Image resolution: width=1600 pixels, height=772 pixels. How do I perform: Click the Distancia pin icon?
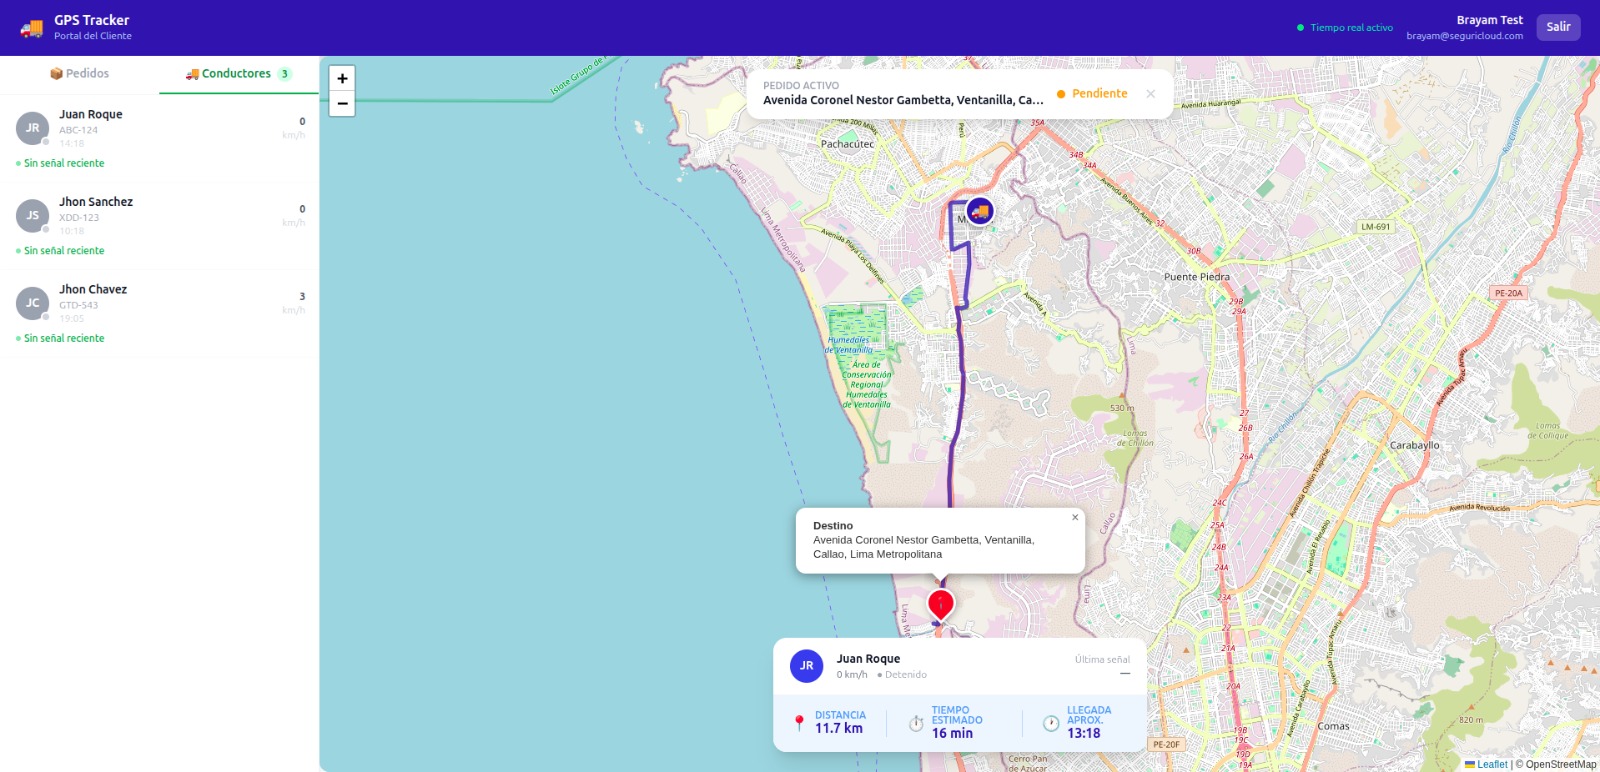(x=799, y=723)
